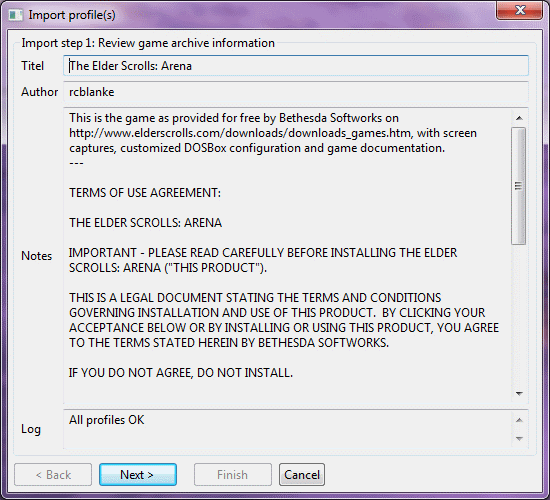Click the Next > button
This screenshot has height=500, width=550.
138,474
